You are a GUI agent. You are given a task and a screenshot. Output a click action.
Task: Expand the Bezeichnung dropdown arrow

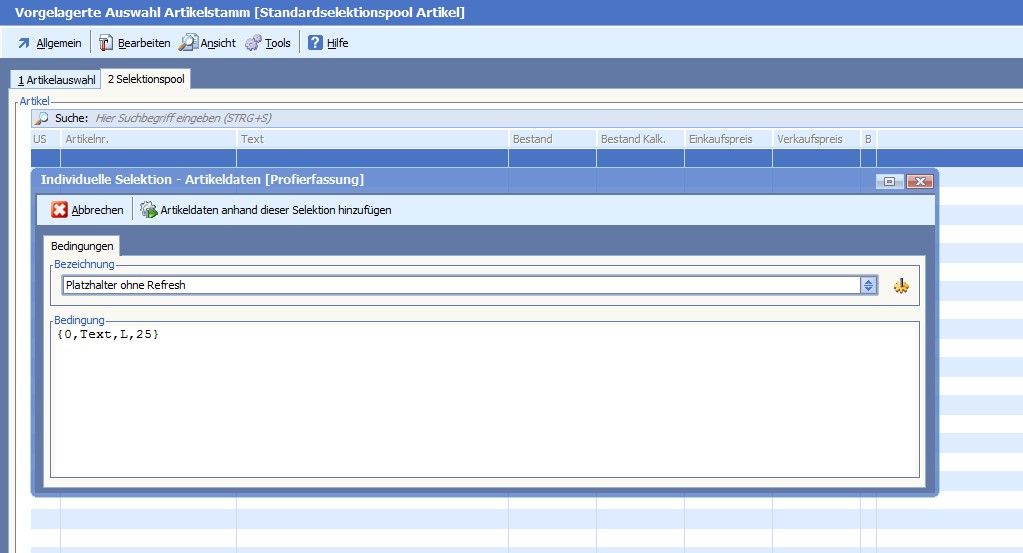click(869, 286)
